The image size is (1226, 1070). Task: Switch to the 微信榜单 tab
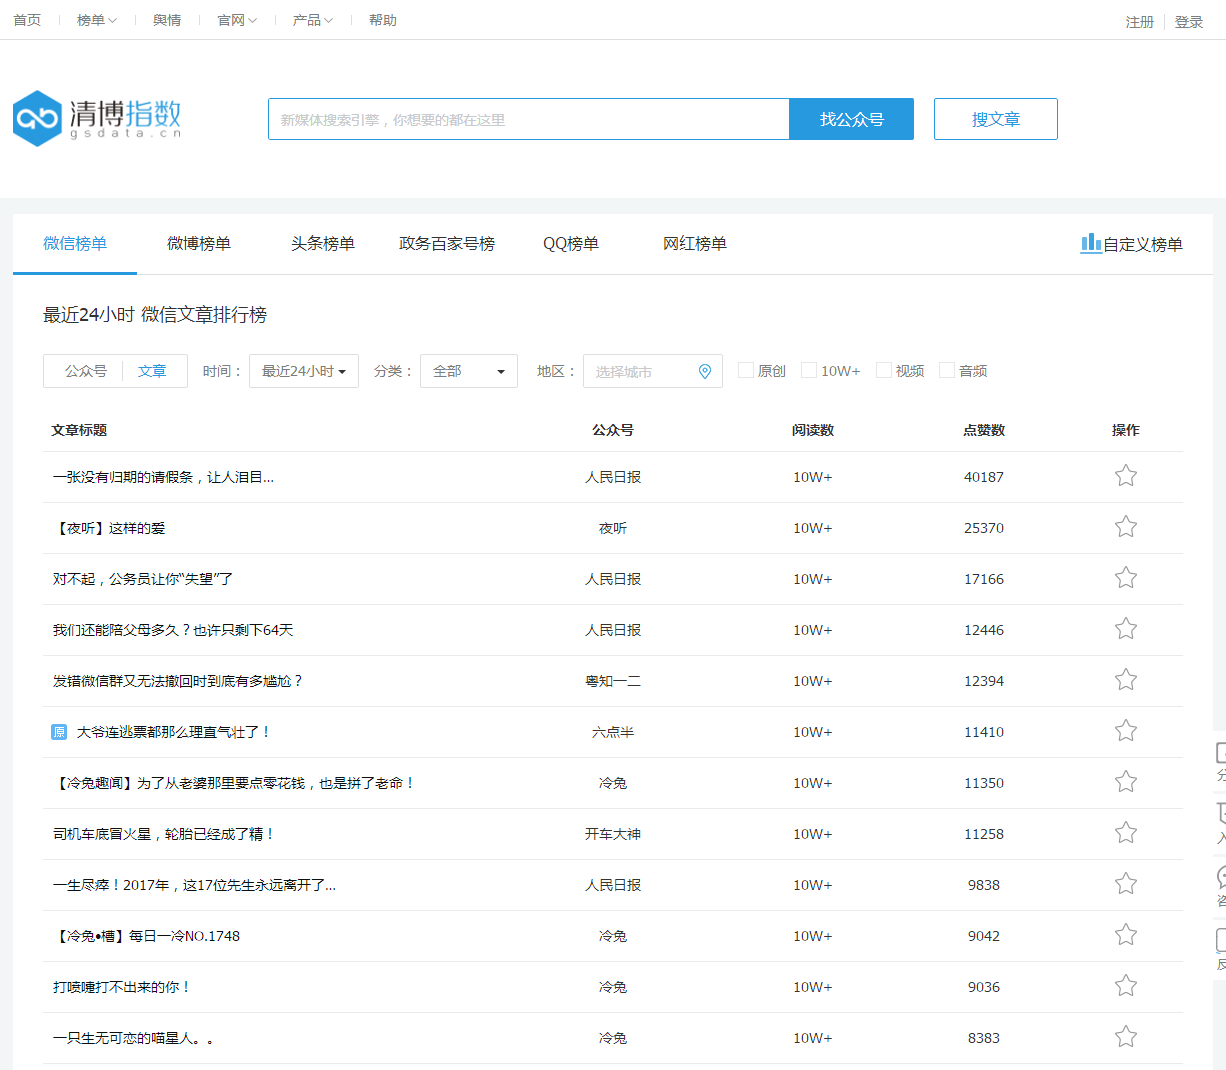[x=75, y=243]
